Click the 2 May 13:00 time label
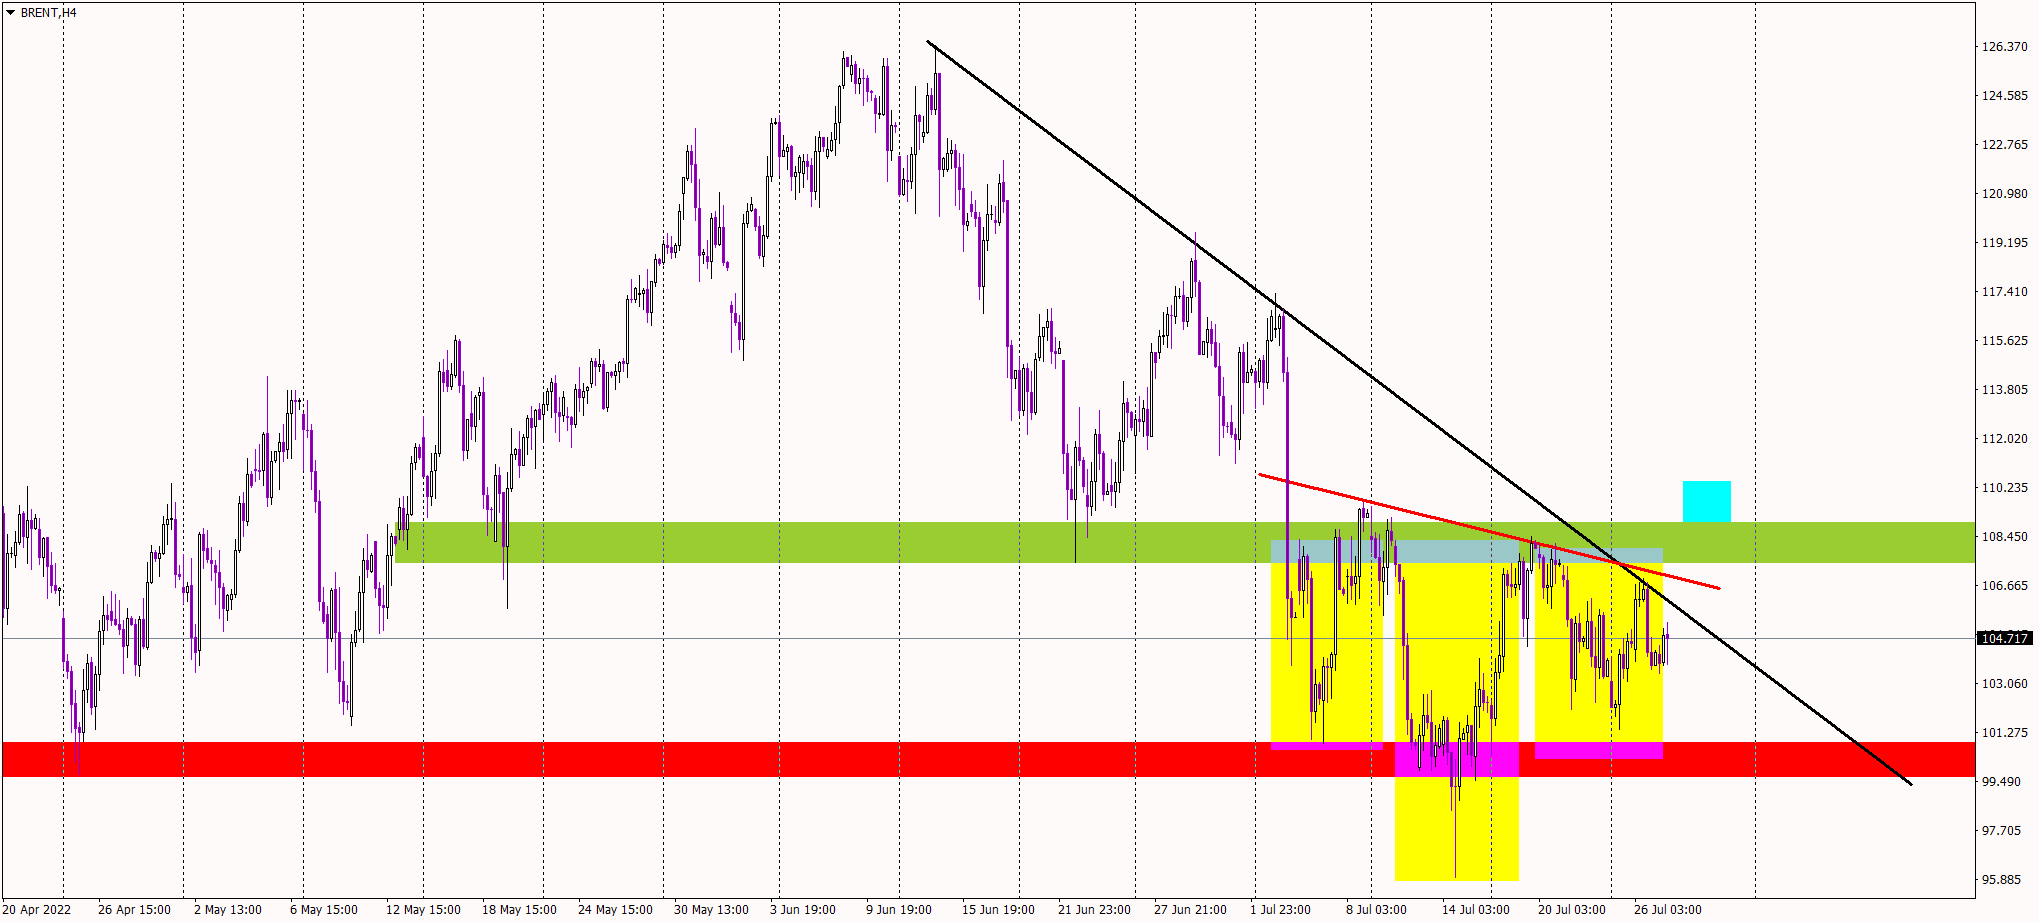The height and width of the screenshot is (922, 2039). tap(228, 909)
